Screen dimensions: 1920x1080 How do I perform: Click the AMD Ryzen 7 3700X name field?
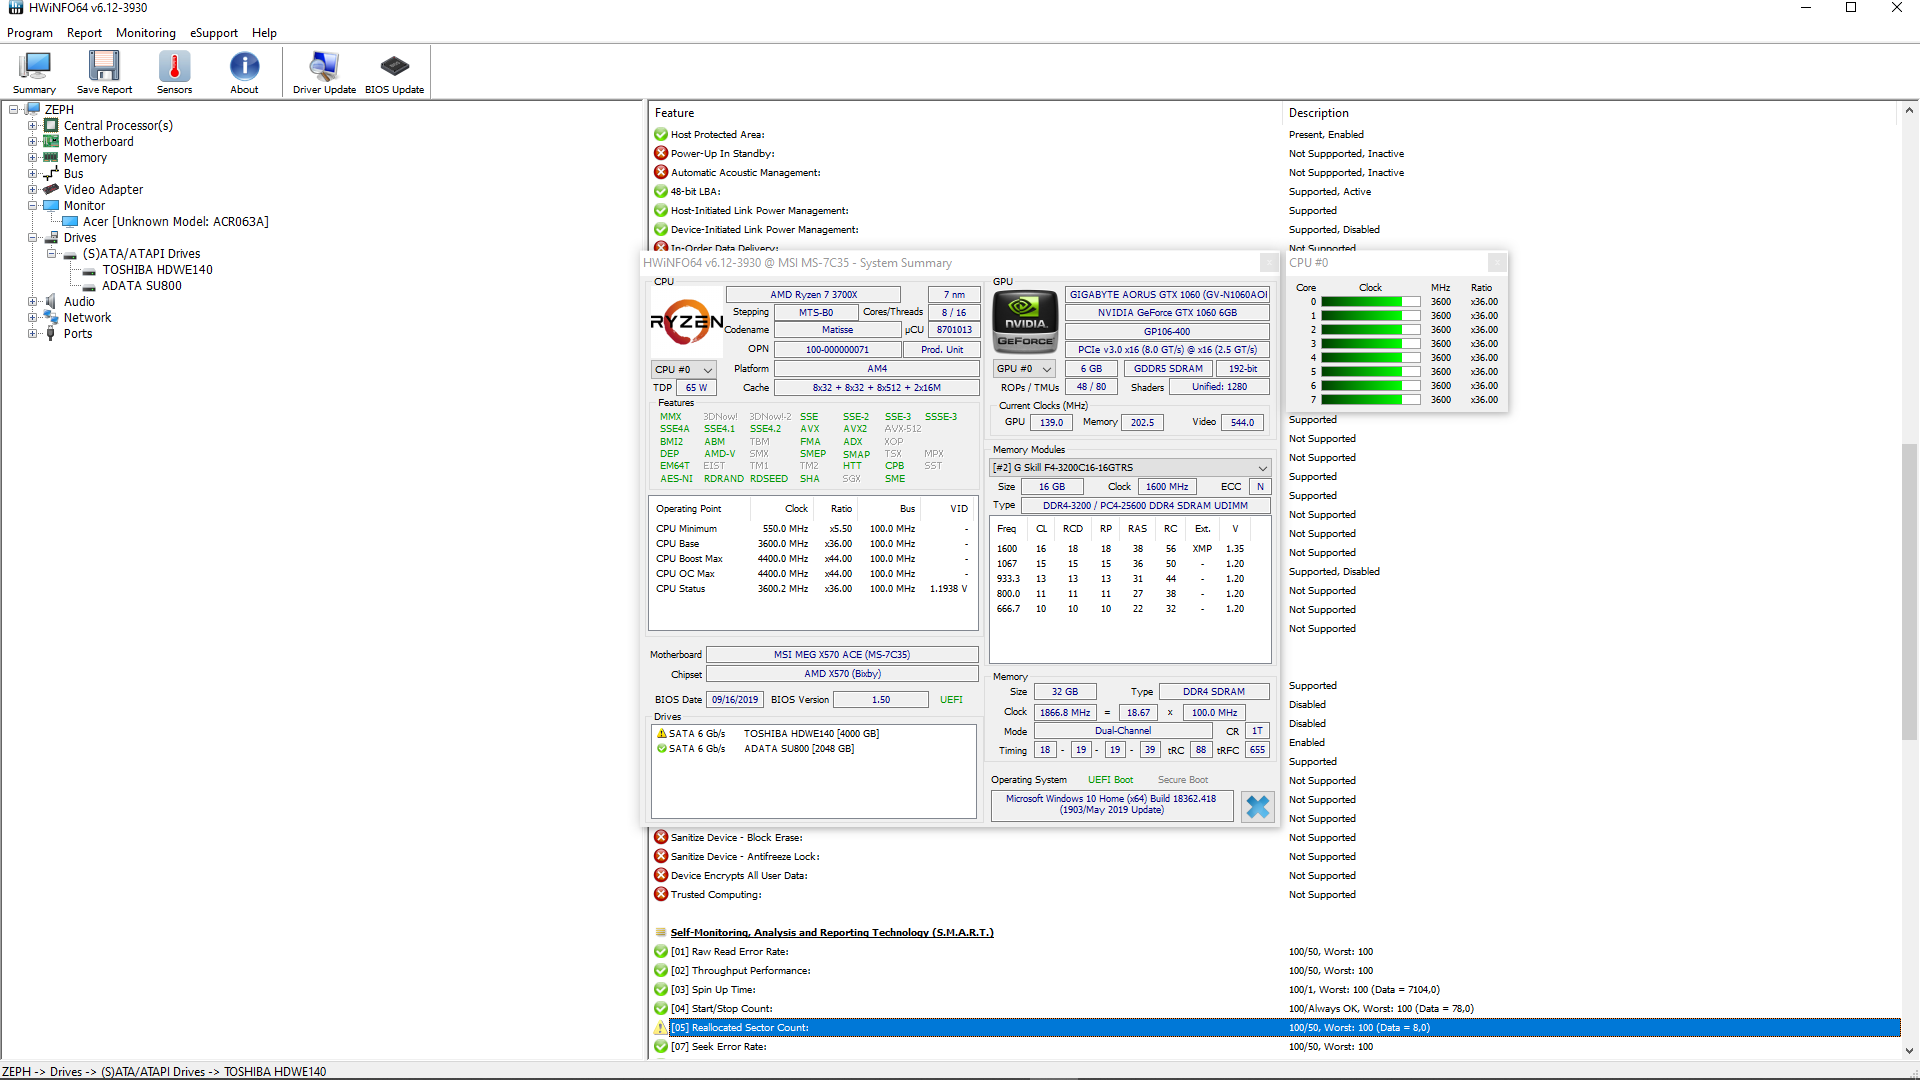coord(813,295)
